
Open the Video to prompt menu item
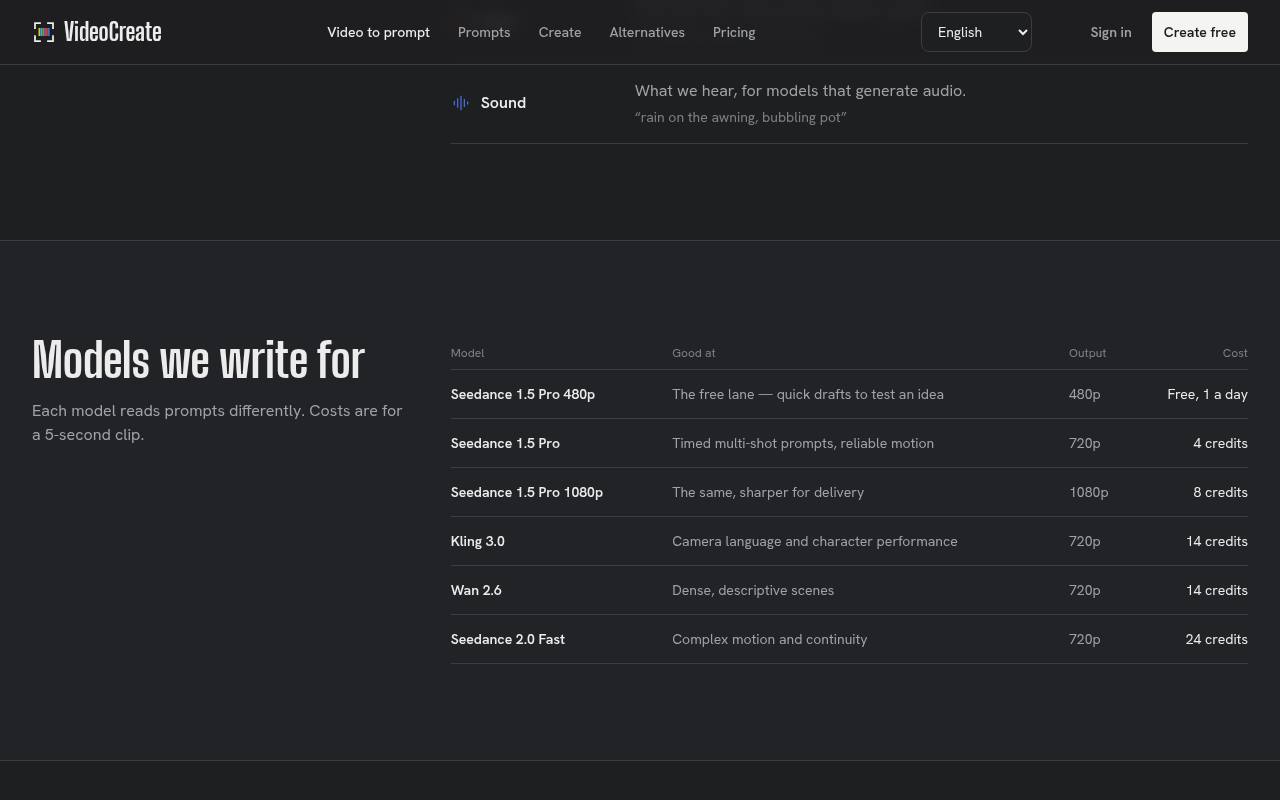[378, 32]
